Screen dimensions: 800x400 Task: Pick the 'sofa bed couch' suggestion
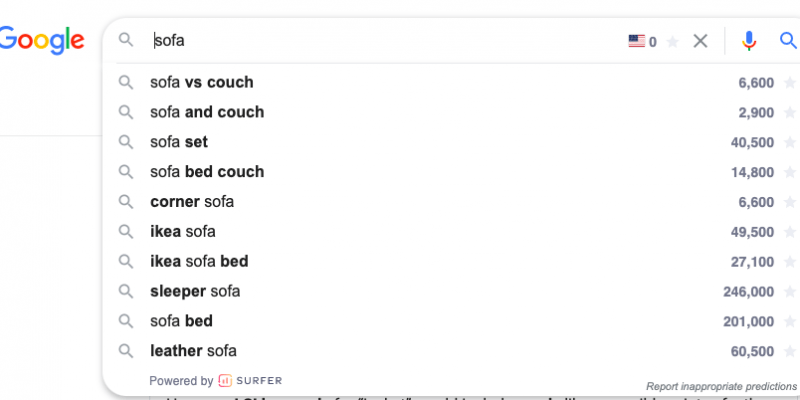coord(207,172)
